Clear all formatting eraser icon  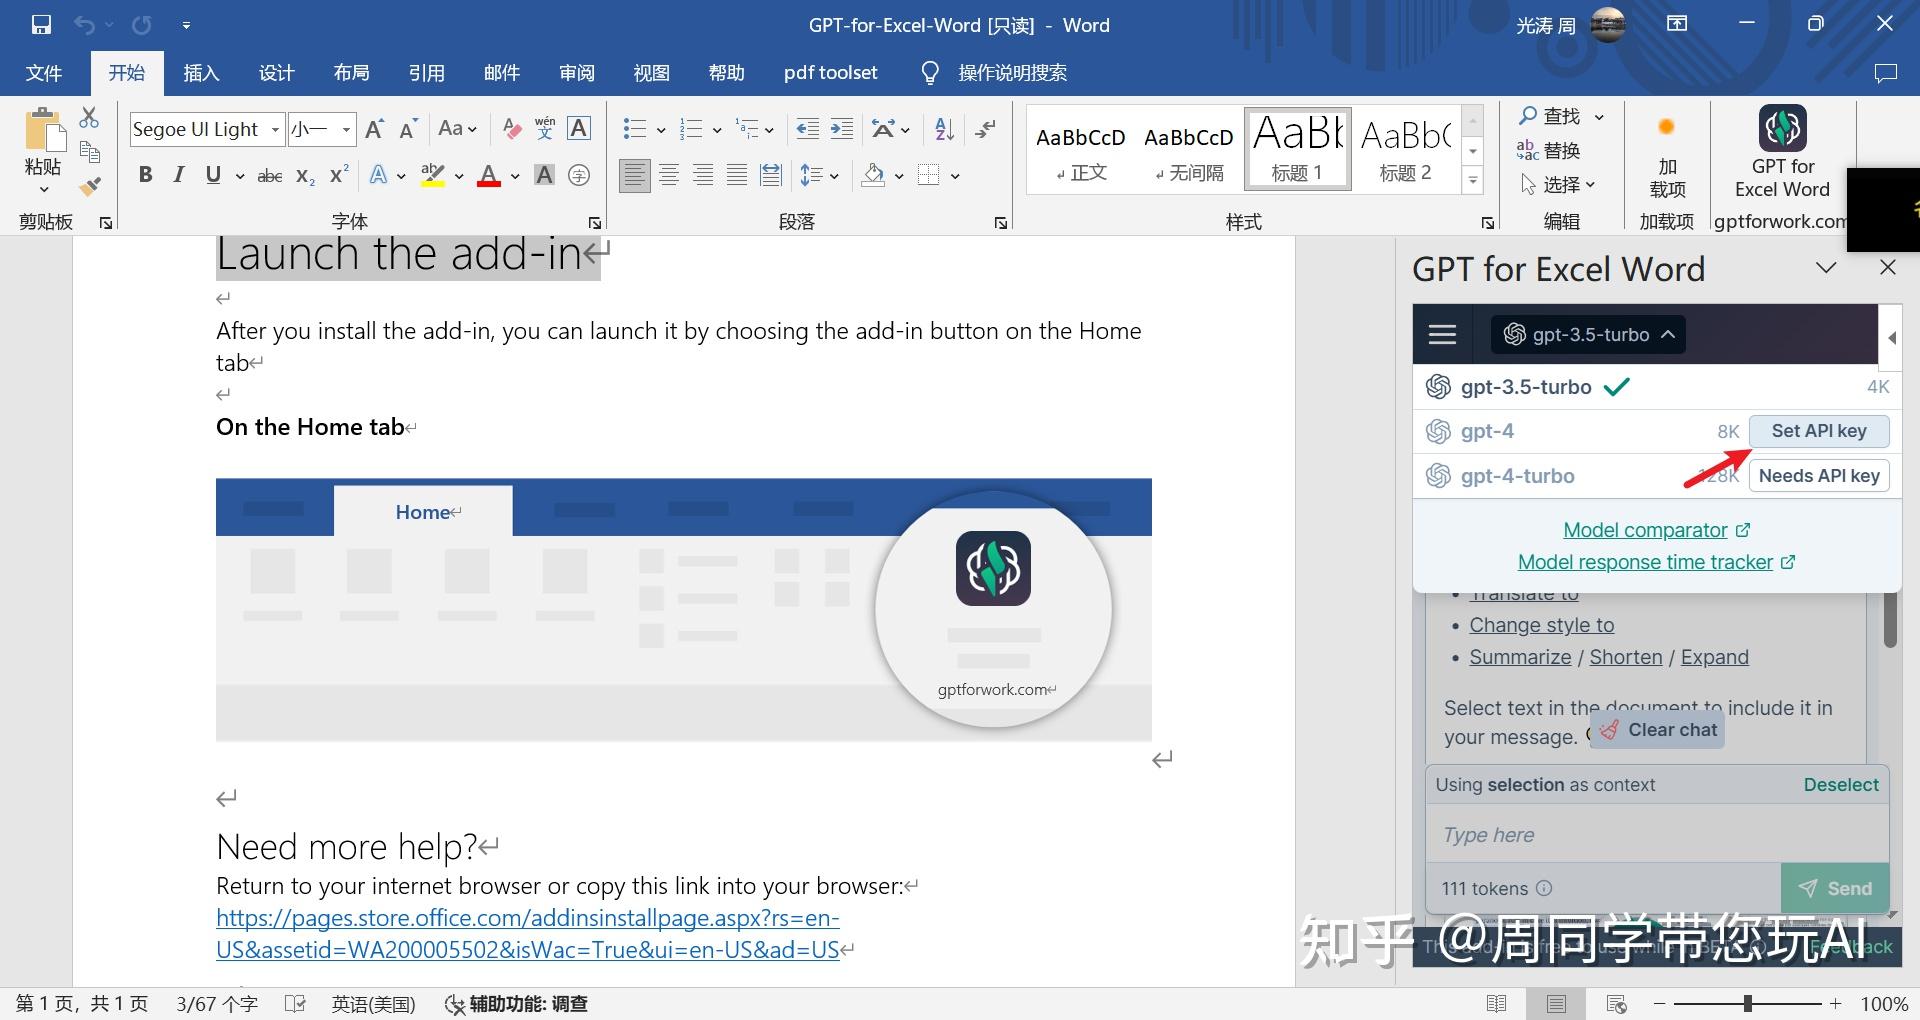[x=511, y=129]
